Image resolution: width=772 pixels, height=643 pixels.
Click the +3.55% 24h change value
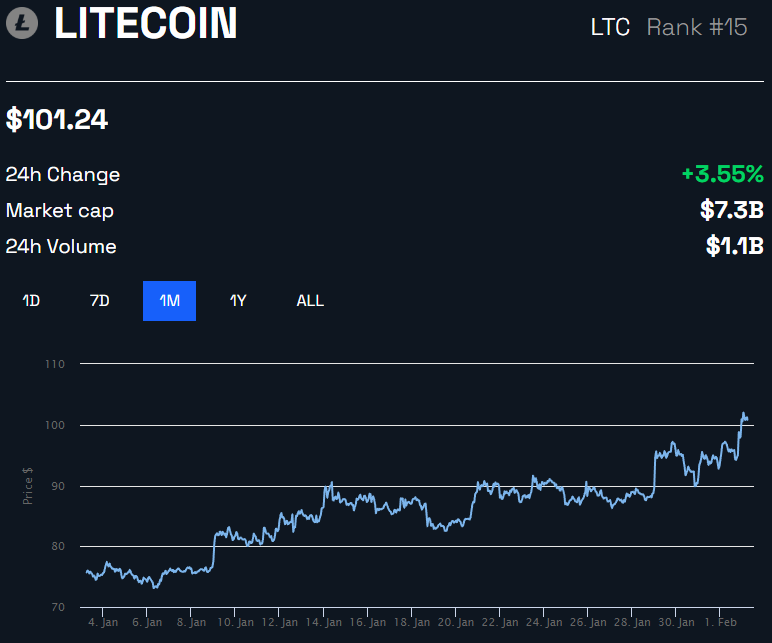click(x=722, y=174)
